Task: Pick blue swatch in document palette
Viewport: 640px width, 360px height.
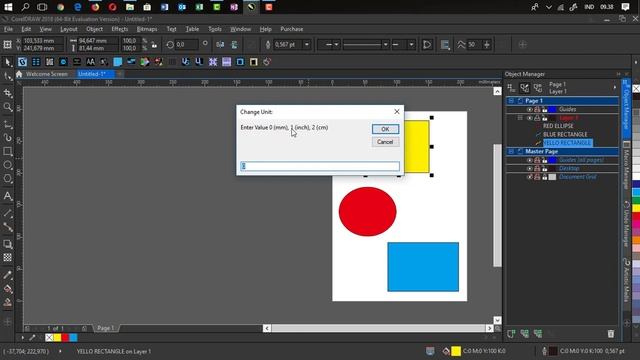Action: point(73,338)
